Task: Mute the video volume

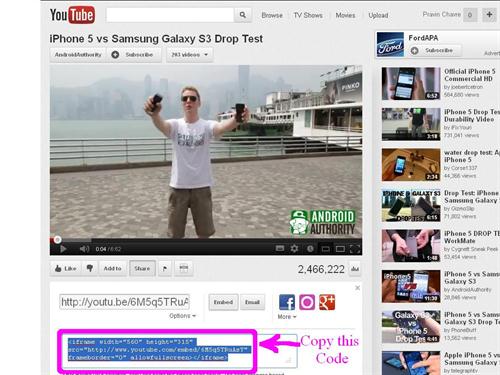Action: click(x=84, y=249)
